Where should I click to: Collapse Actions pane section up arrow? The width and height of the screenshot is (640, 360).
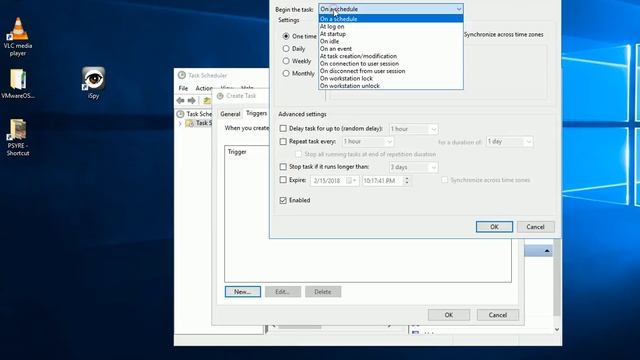pos(547,251)
